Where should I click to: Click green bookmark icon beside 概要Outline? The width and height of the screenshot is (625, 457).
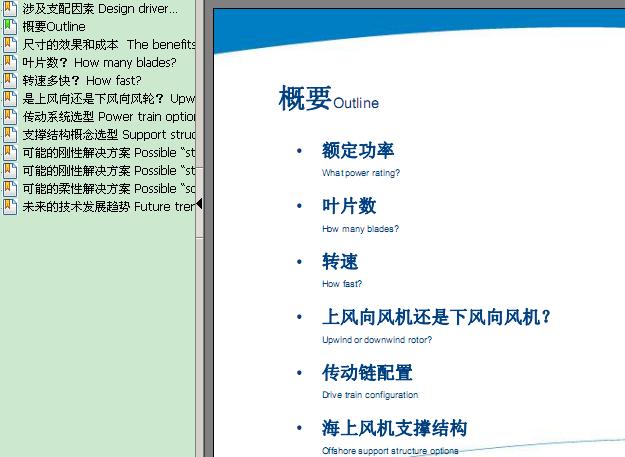tap(10, 27)
